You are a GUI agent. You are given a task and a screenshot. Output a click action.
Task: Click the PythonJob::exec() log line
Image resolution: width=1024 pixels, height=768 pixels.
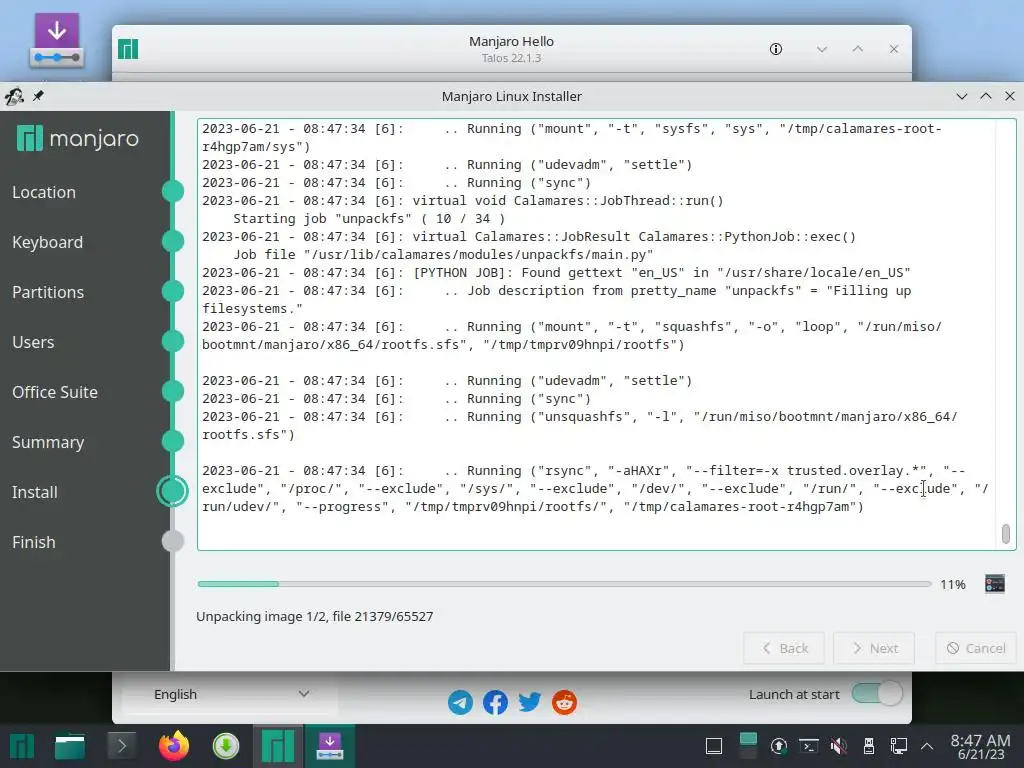click(528, 236)
